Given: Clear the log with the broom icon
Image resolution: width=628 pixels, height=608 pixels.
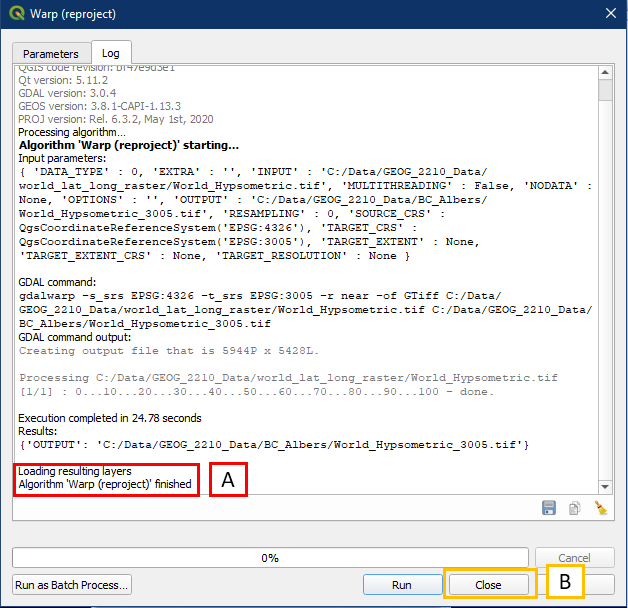Looking at the screenshot, I should tap(600, 508).
